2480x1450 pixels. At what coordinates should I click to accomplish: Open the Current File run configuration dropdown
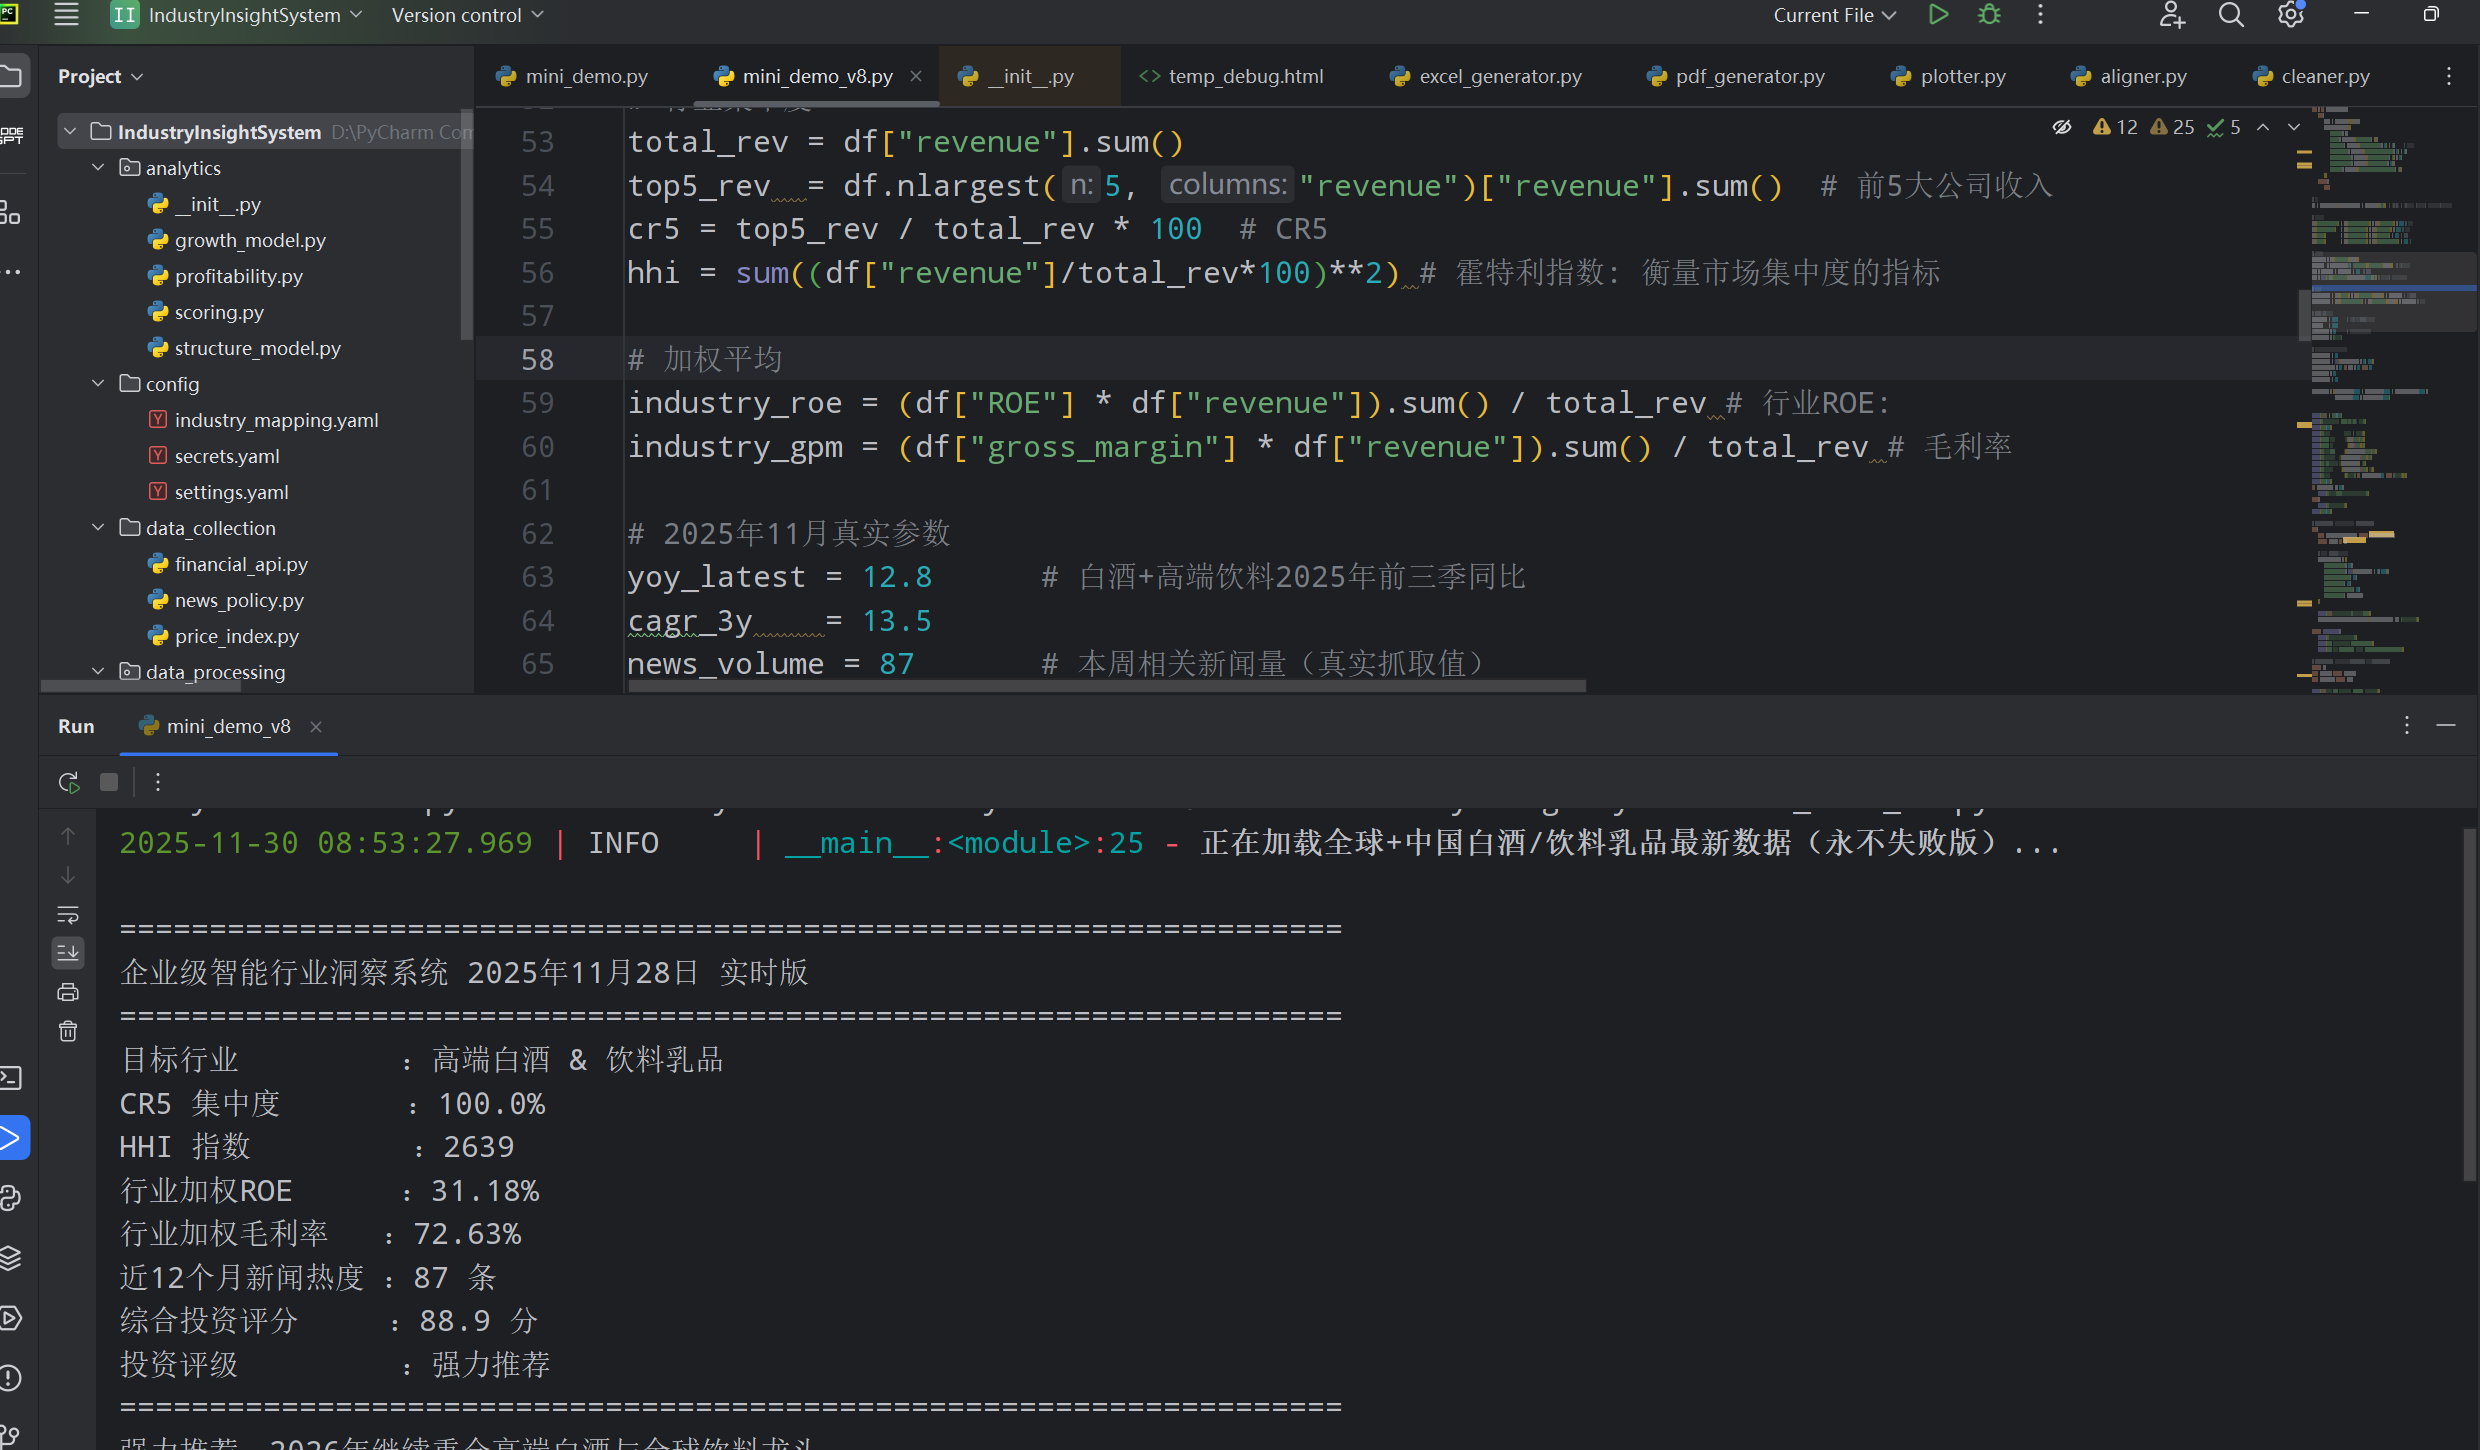point(1834,15)
